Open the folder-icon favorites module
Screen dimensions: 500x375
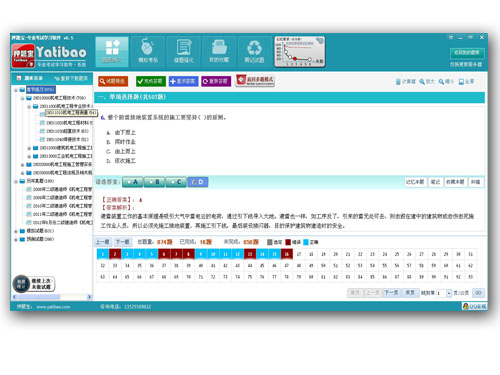(x=219, y=52)
